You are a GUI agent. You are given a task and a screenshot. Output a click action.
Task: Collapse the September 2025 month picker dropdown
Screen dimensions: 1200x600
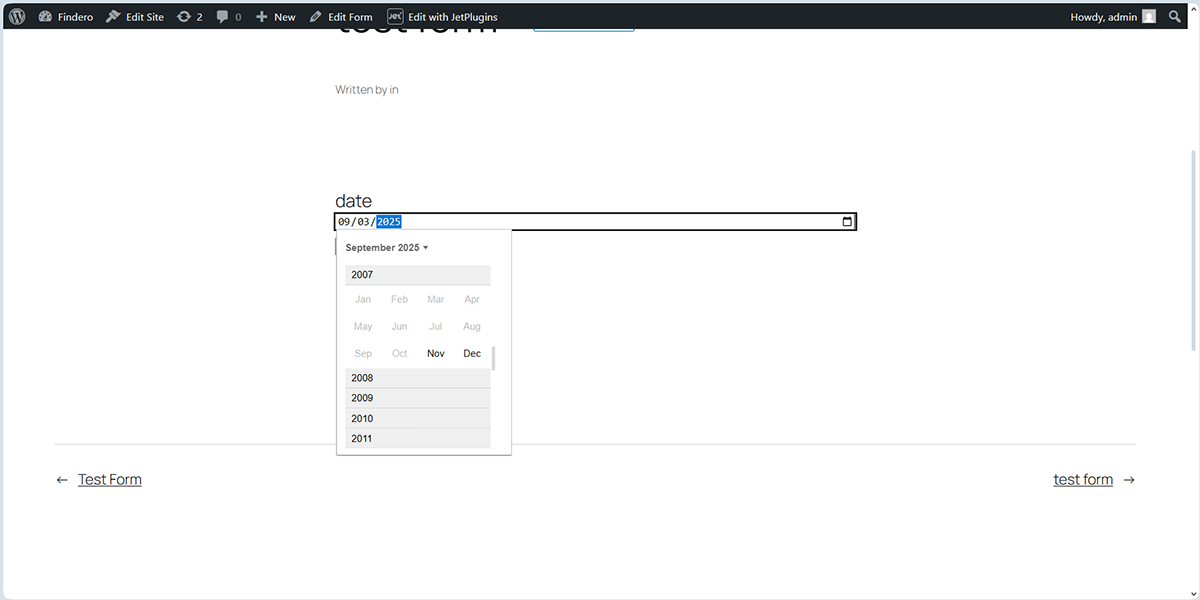387,247
